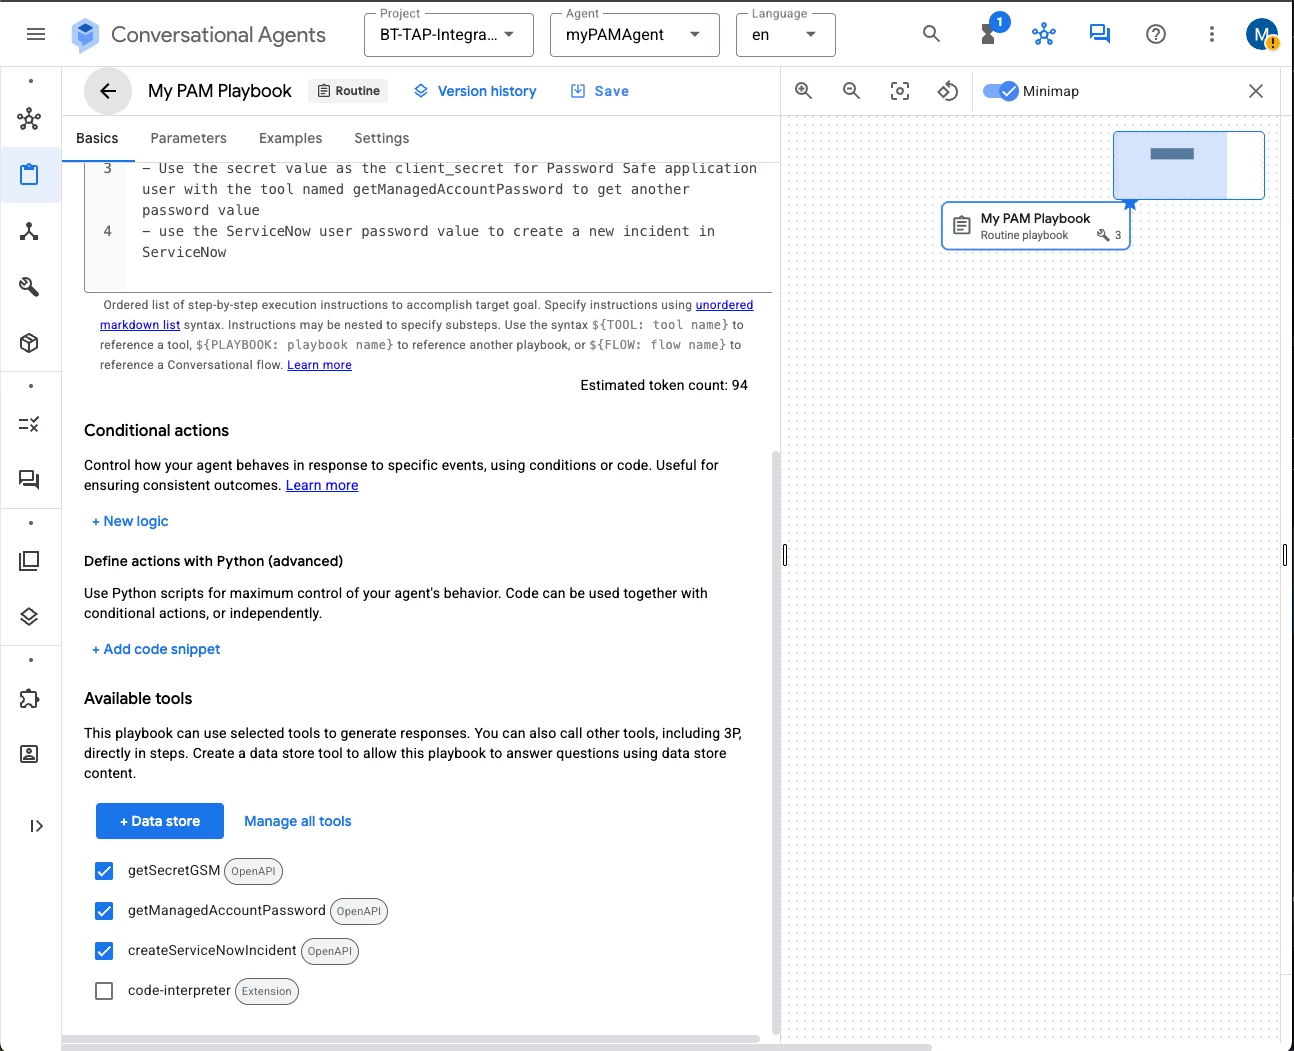This screenshot has height=1051, width=1294.
Task: Open Learn more under Conditional actions
Action: pyautogui.click(x=322, y=485)
